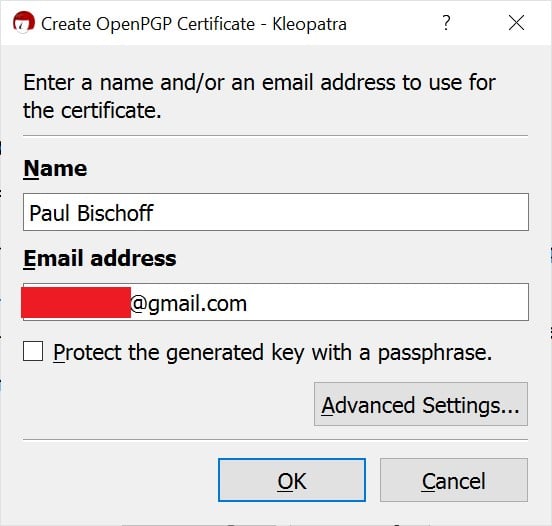
Task: Click empty space right of email text
Action: click(387, 302)
